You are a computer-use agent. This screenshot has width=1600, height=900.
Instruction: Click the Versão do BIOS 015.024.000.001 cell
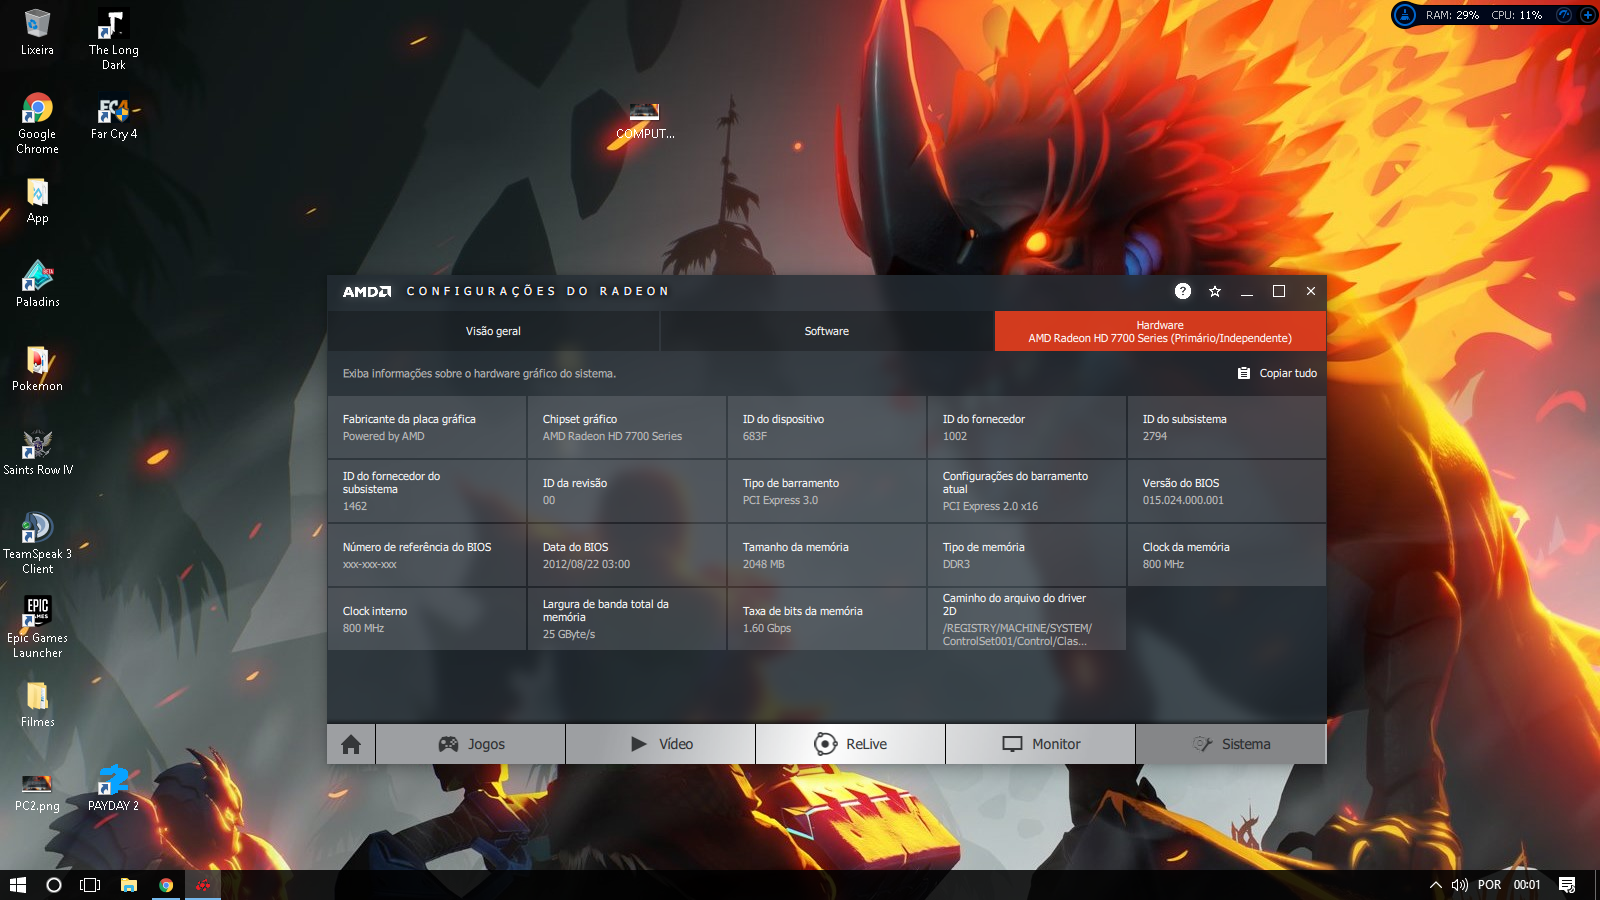pos(1227,491)
